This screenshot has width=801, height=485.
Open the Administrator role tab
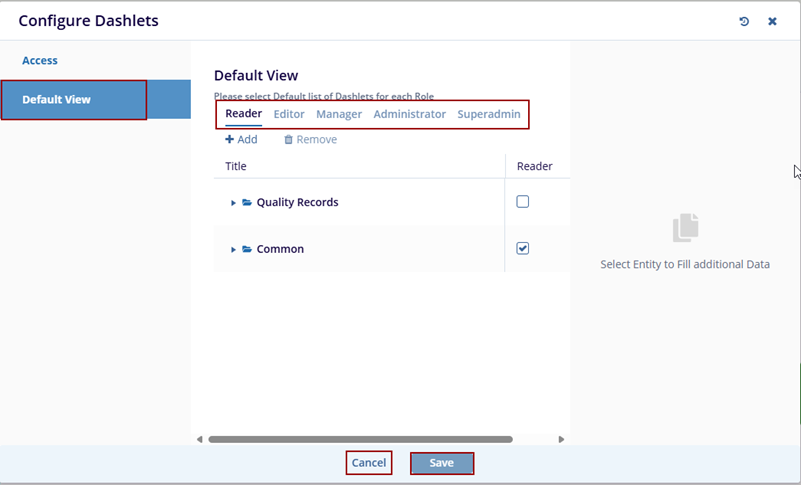click(x=409, y=114)
